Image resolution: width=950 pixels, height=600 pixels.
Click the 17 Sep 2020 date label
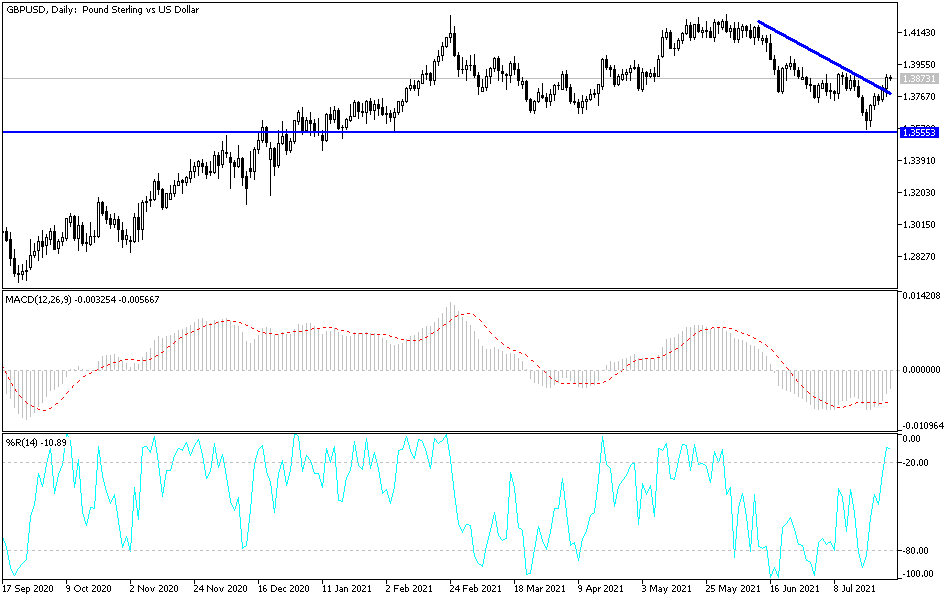[29, 589]
